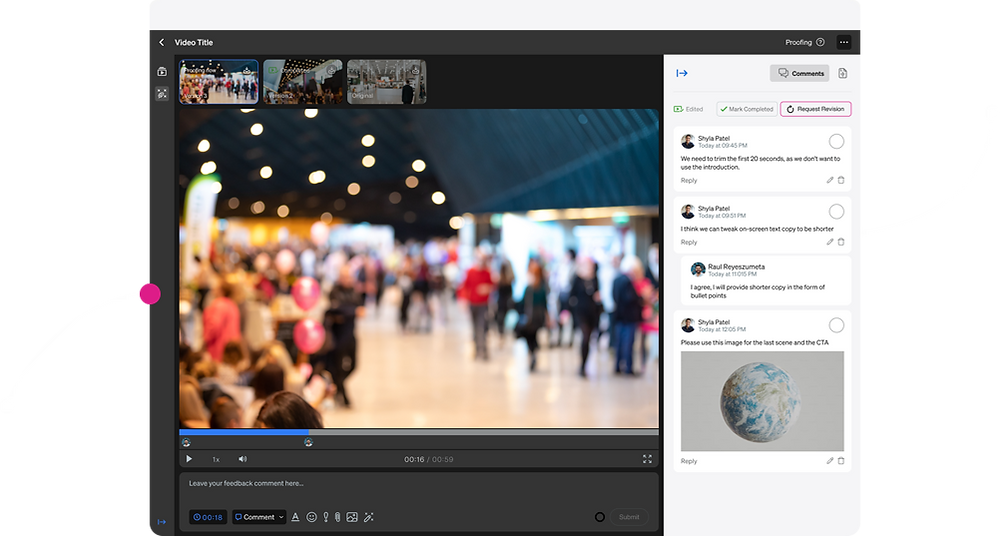Mute the video volume
This screenshot has height=536, width=1000.
tap(242, 459)
